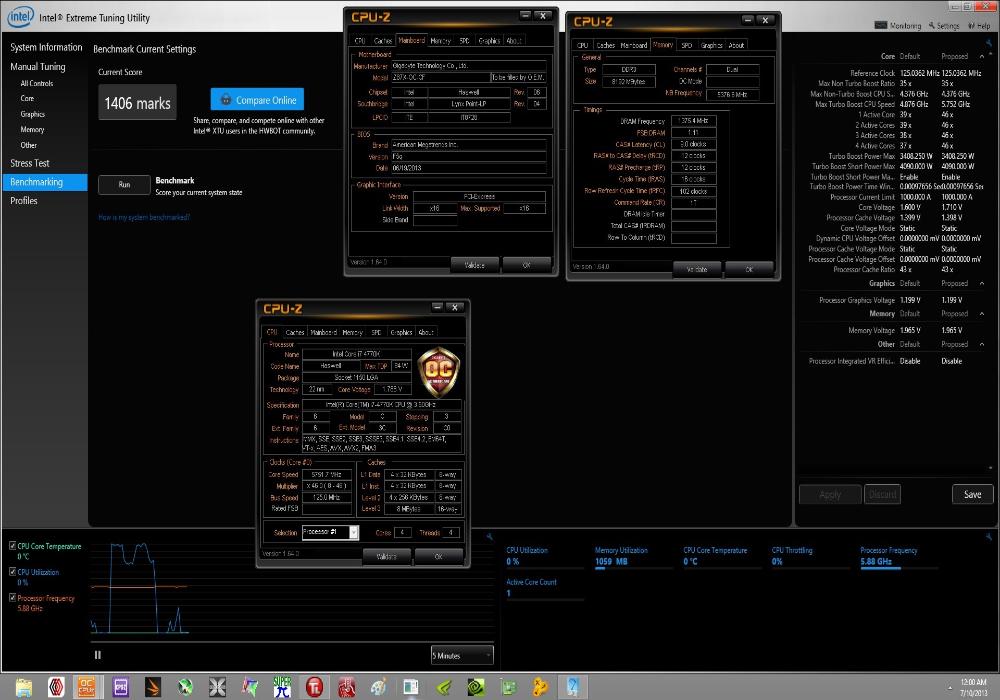Switch to Caches tab in Mainboard CPU-Z window
The height and width of the screenshot is (700, 1000).
click(x=383, y=41)
